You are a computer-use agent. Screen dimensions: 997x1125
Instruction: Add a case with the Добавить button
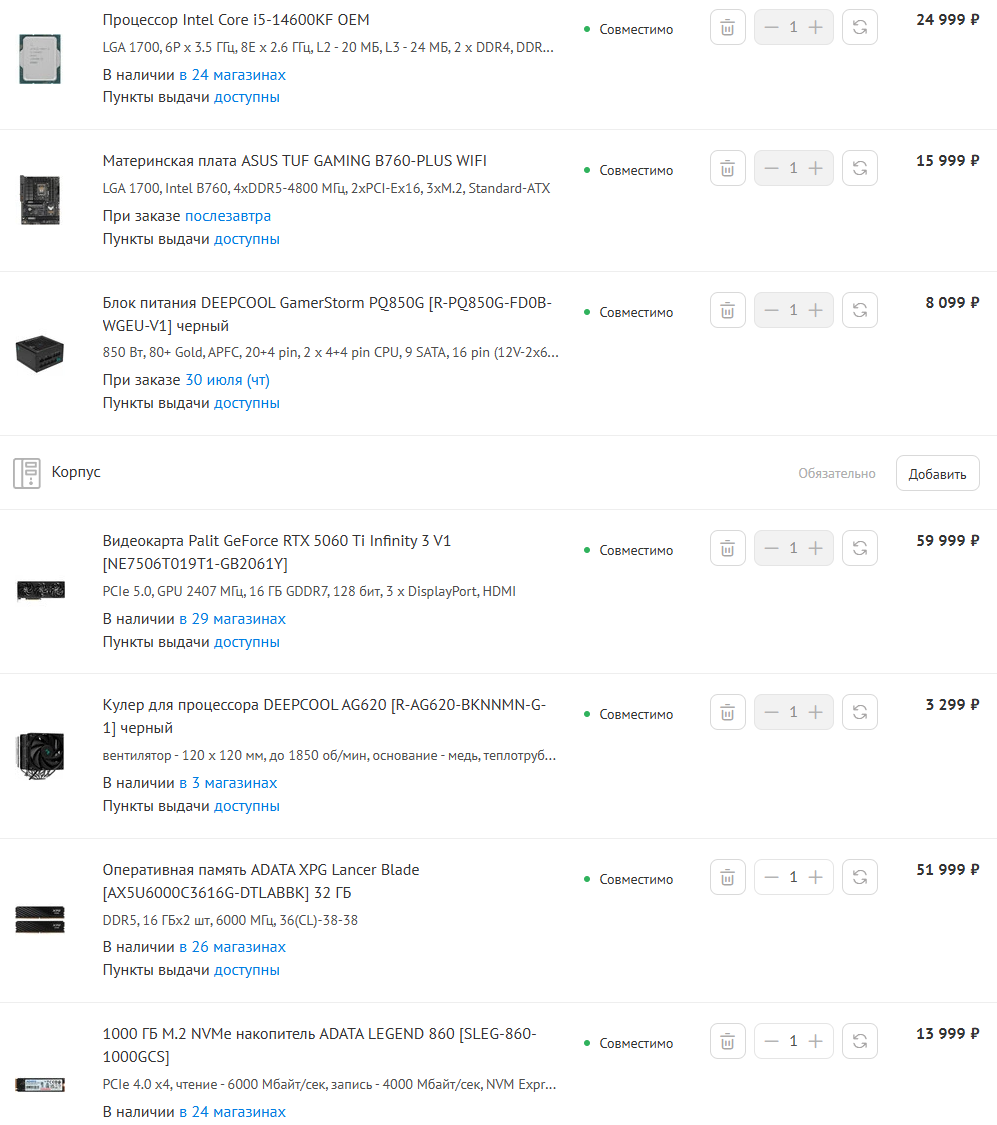tap(937, 474)
